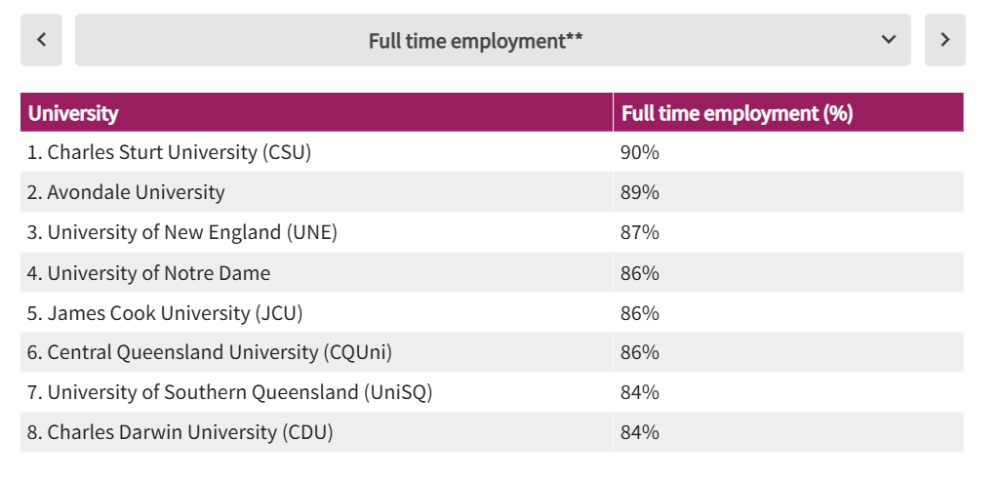Click the 90% employment value

coord(640,152)
